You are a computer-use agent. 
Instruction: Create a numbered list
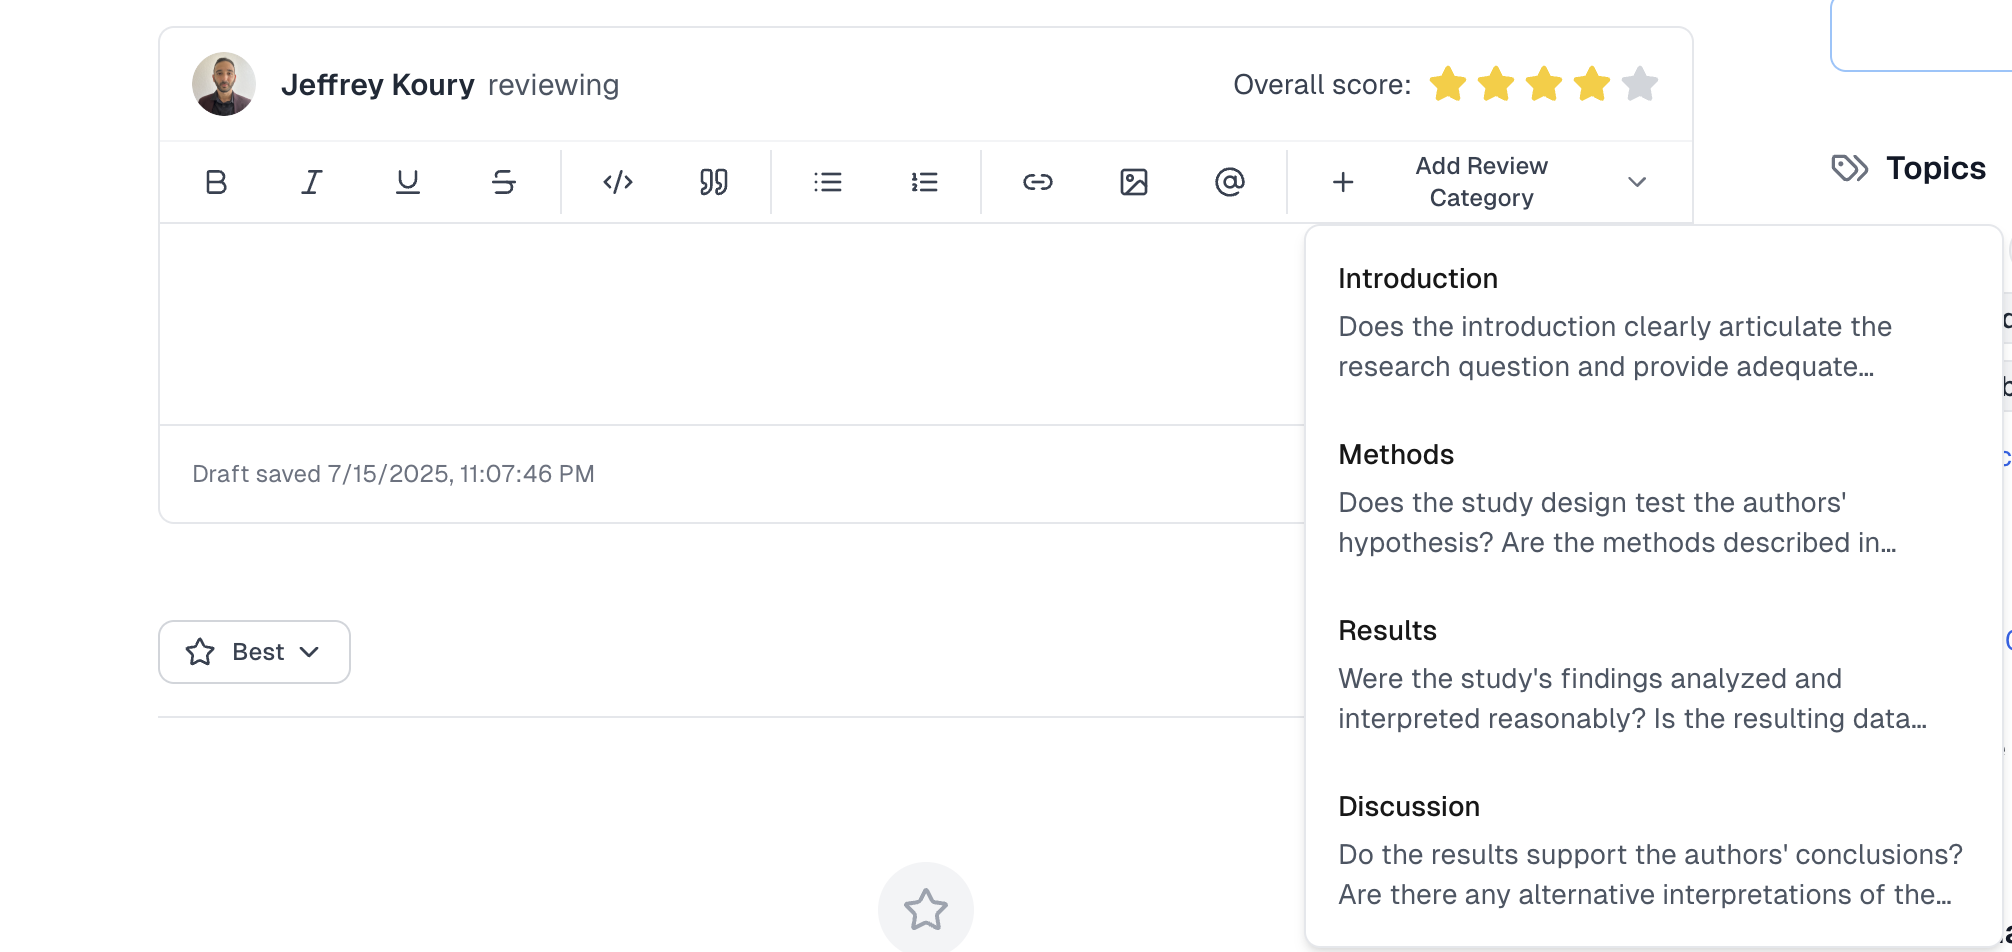[x=924, y=182]
